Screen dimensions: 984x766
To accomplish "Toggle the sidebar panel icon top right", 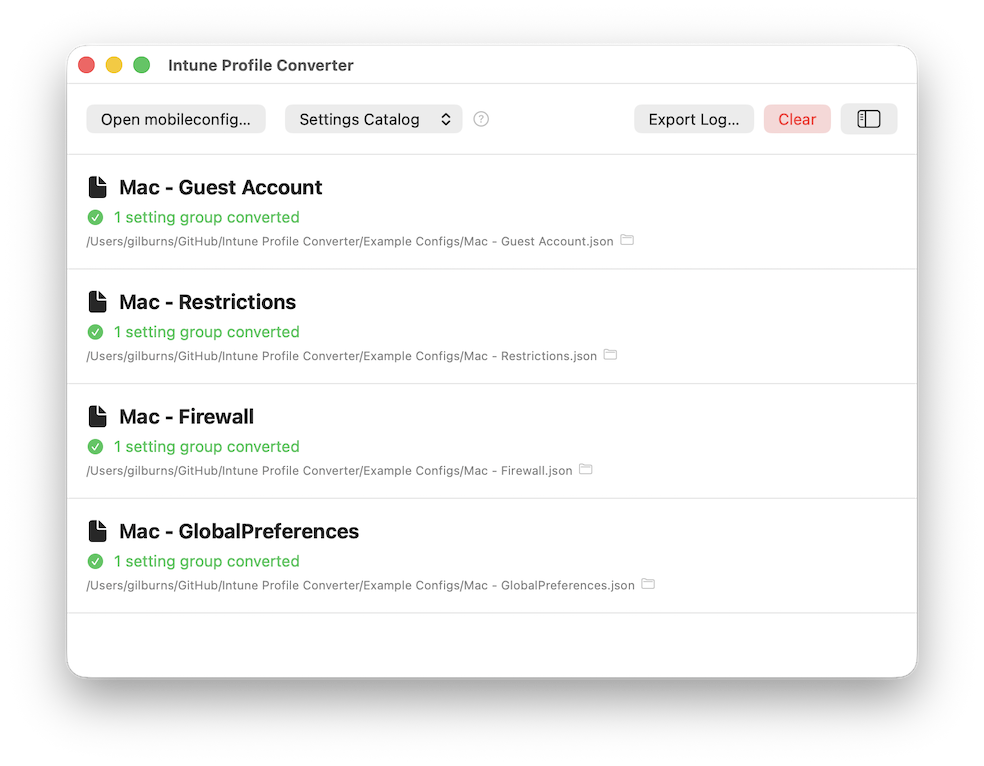I will coord(868,118).
